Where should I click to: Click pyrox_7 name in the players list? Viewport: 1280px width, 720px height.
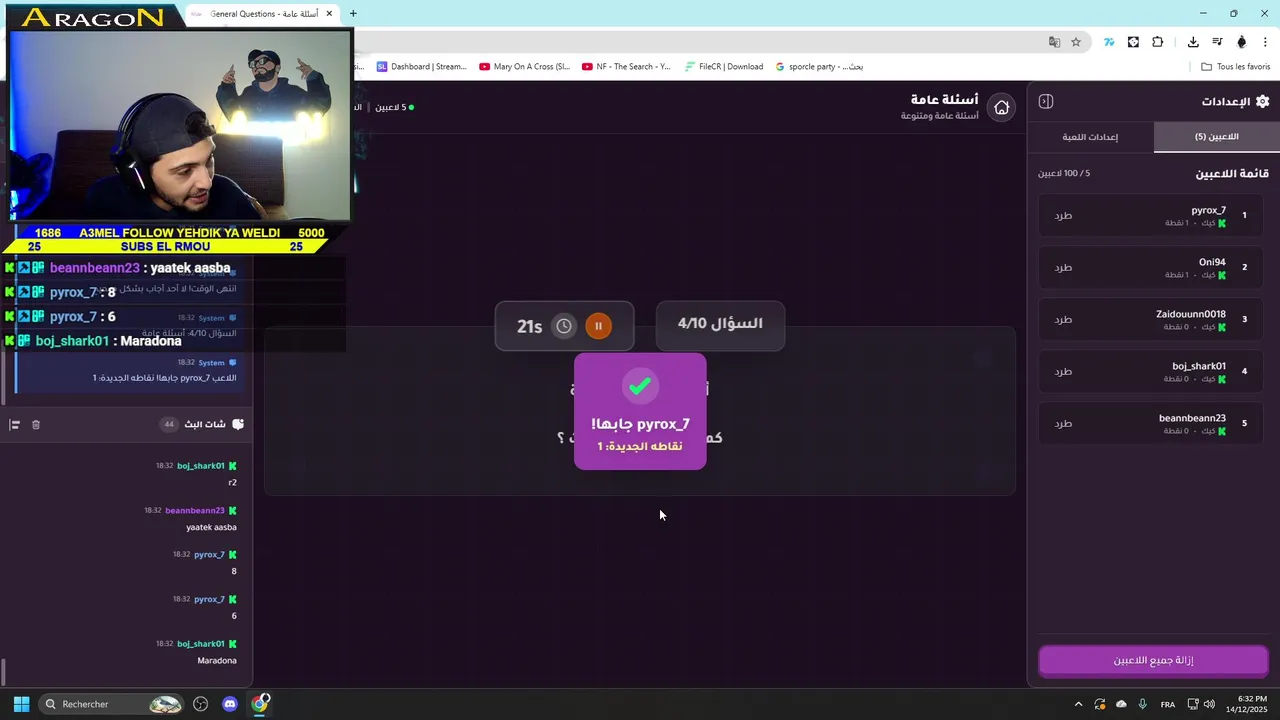click(x=1208, y=210)
